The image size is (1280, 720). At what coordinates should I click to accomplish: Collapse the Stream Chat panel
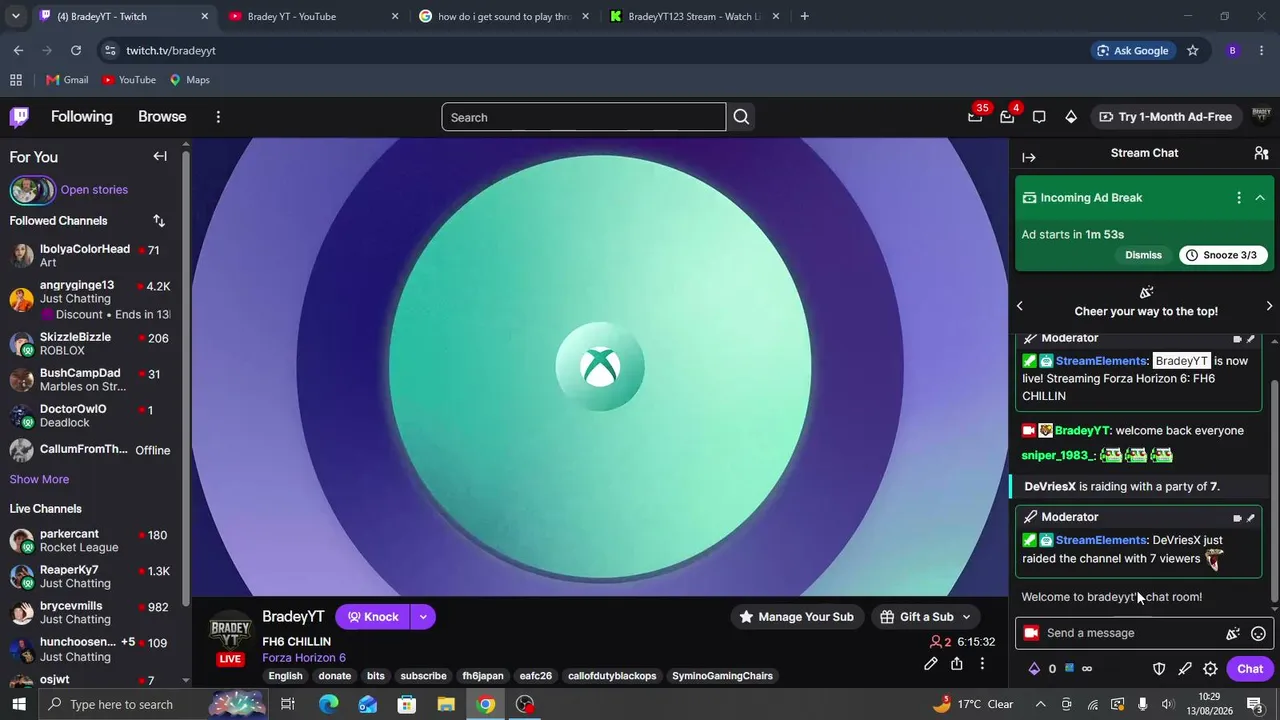tap(1029, 157)
